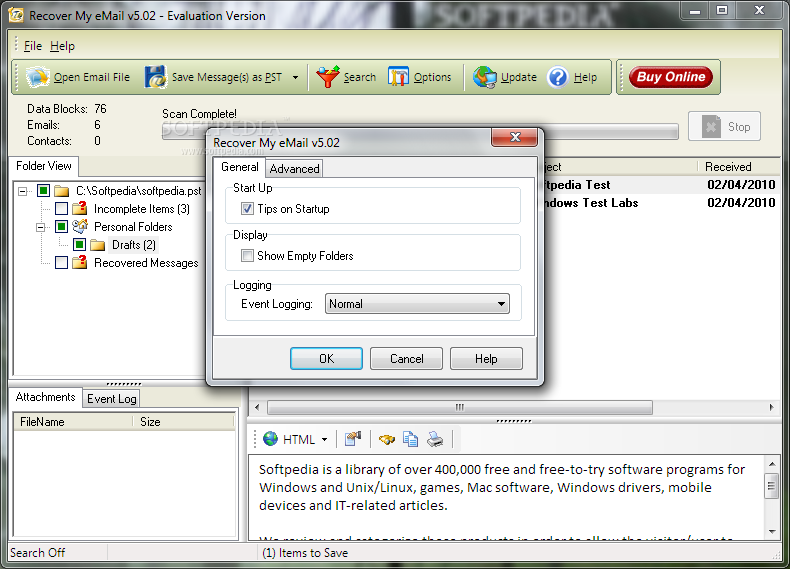Viewport: 790px width, 569px height.
Task: Select Recovered Messages in folder tree
Action: 146,263
